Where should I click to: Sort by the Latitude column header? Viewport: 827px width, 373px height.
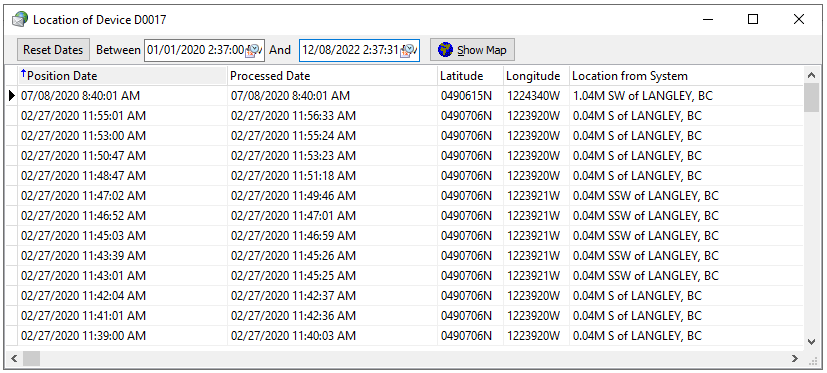pyautogui.click(x=470, y=76)
